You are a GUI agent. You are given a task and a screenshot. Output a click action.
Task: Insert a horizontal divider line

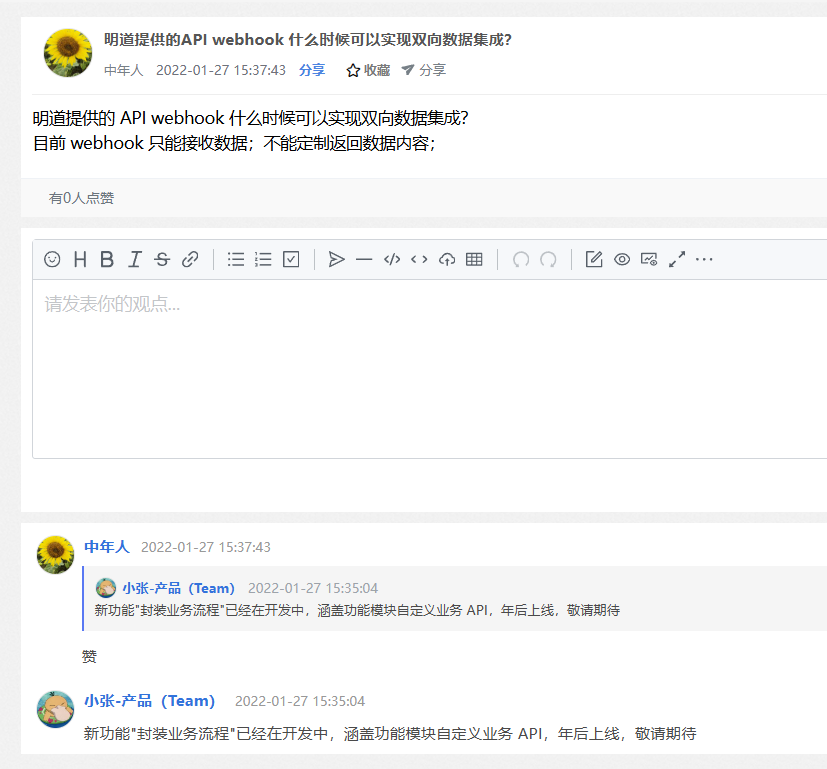(x=363, y=259)
